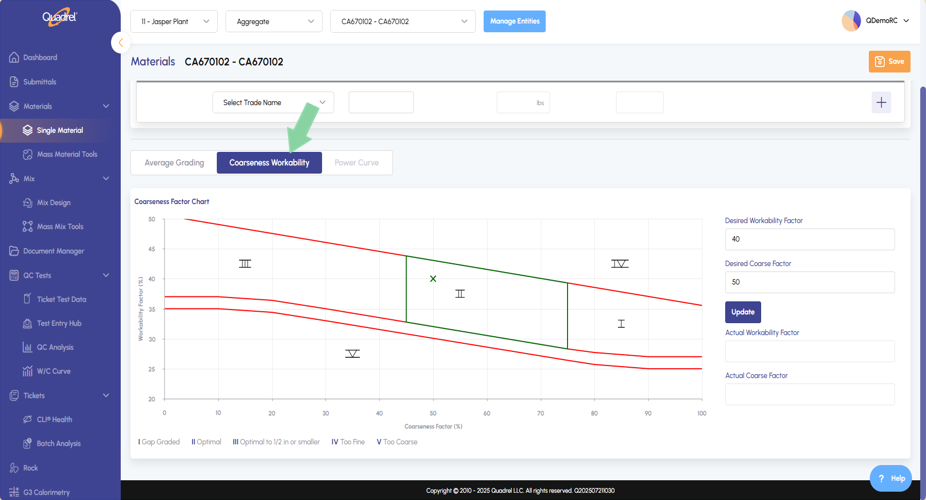Click the Rock section icon
Image resolution: width=926 pixels, height=500 pixels.
click(14, 468)
